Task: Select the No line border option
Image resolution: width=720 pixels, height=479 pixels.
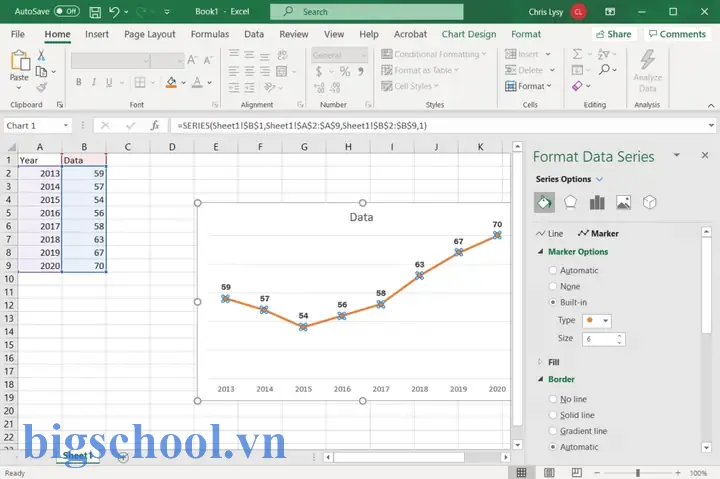Action: (553, 399)
